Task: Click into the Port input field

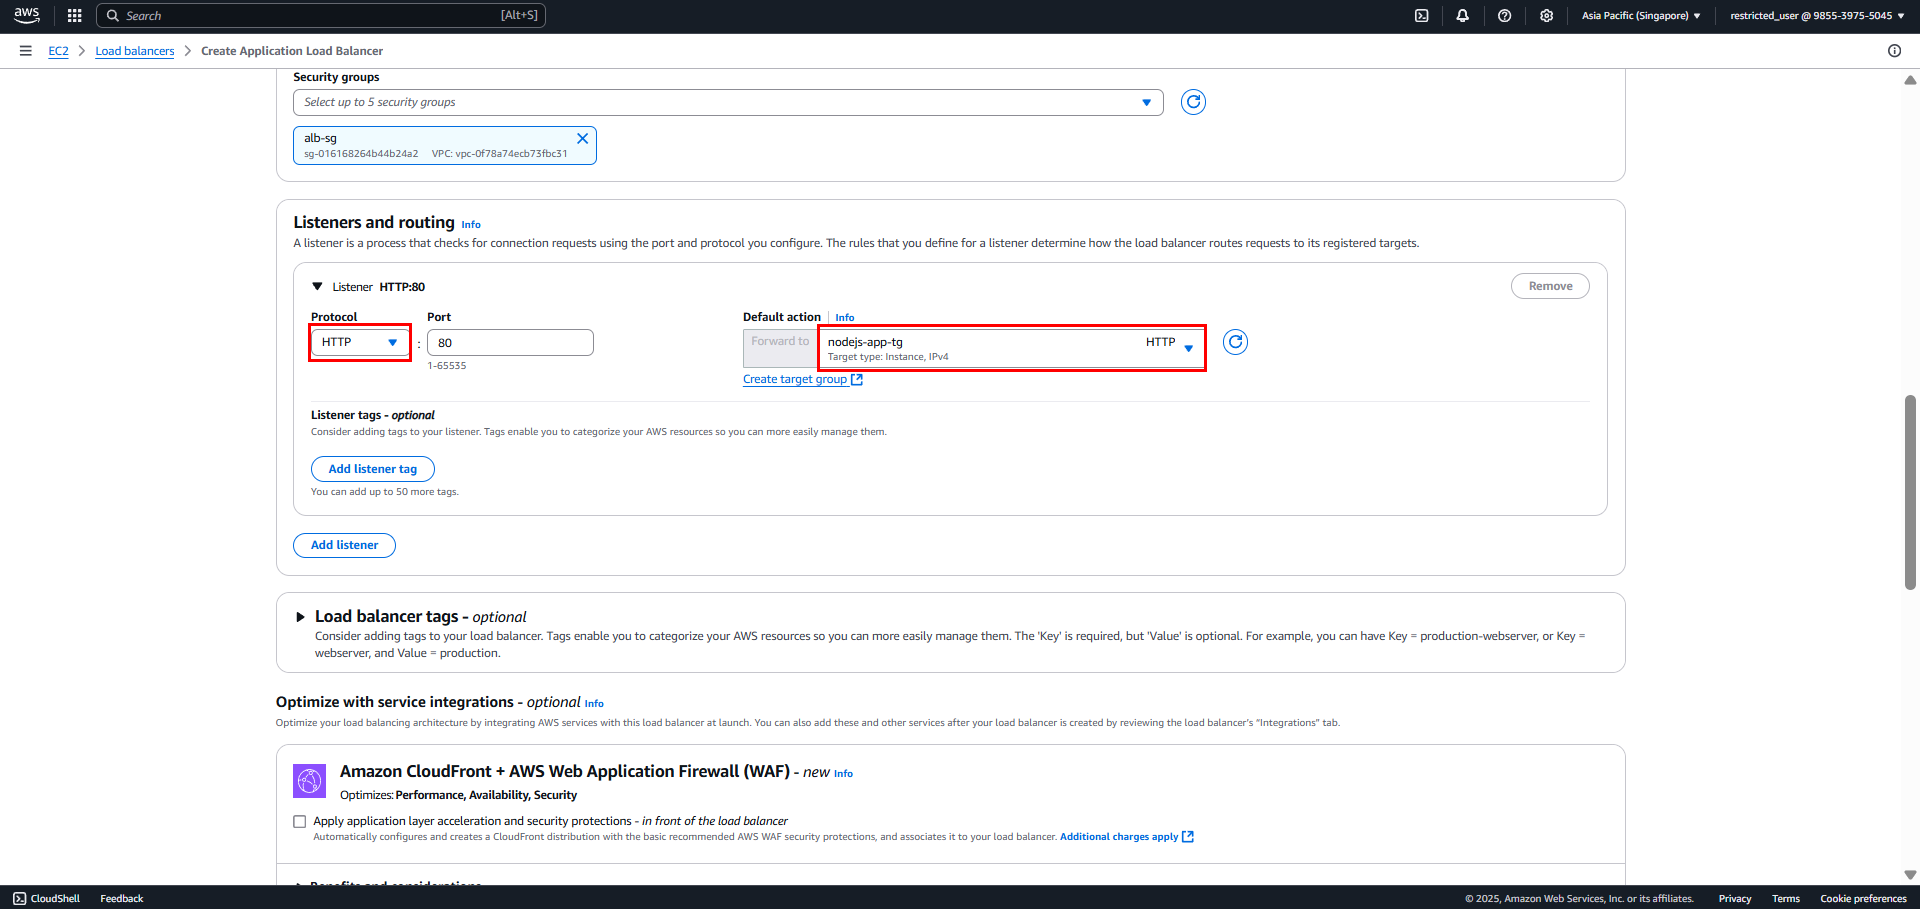Action: (x=510, y=342)
